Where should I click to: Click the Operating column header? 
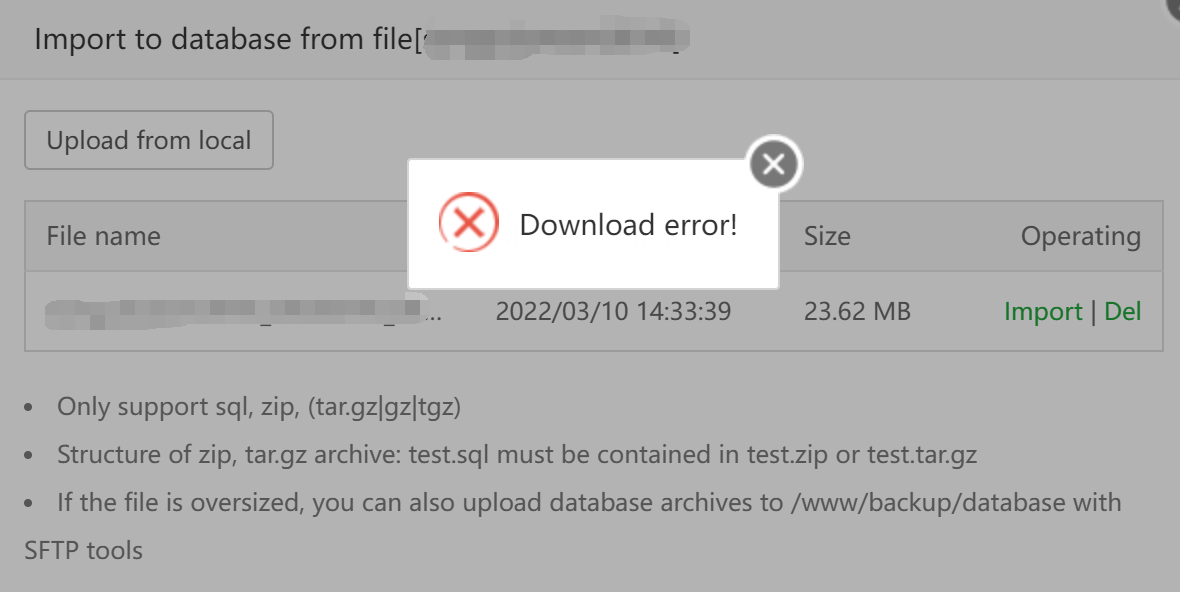(1080, 236)
